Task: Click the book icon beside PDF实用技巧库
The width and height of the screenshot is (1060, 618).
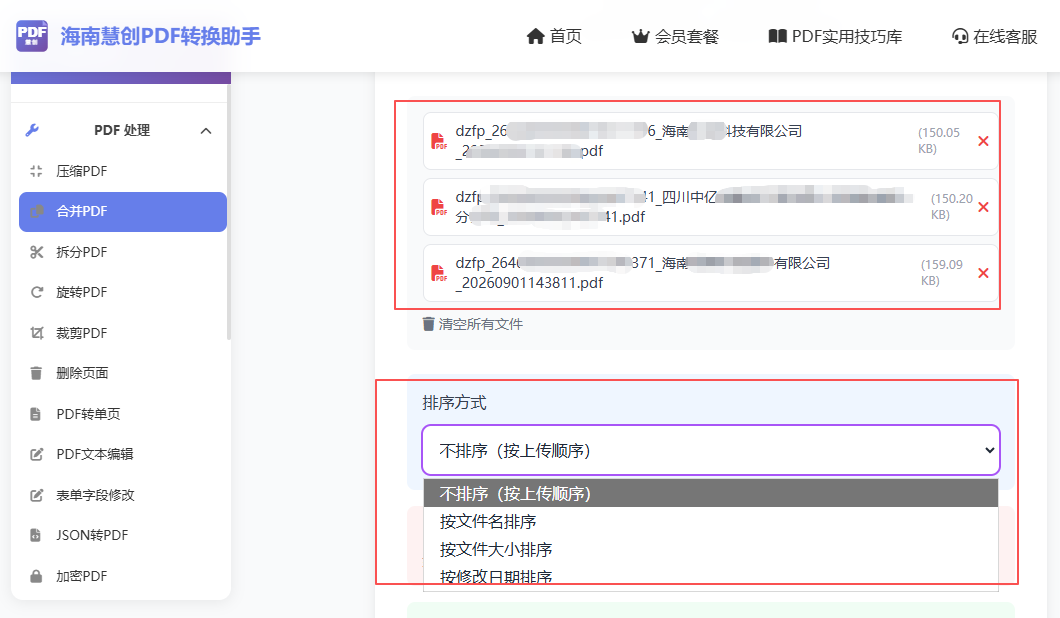Action: pyautogui.click(x=777, y=37)
